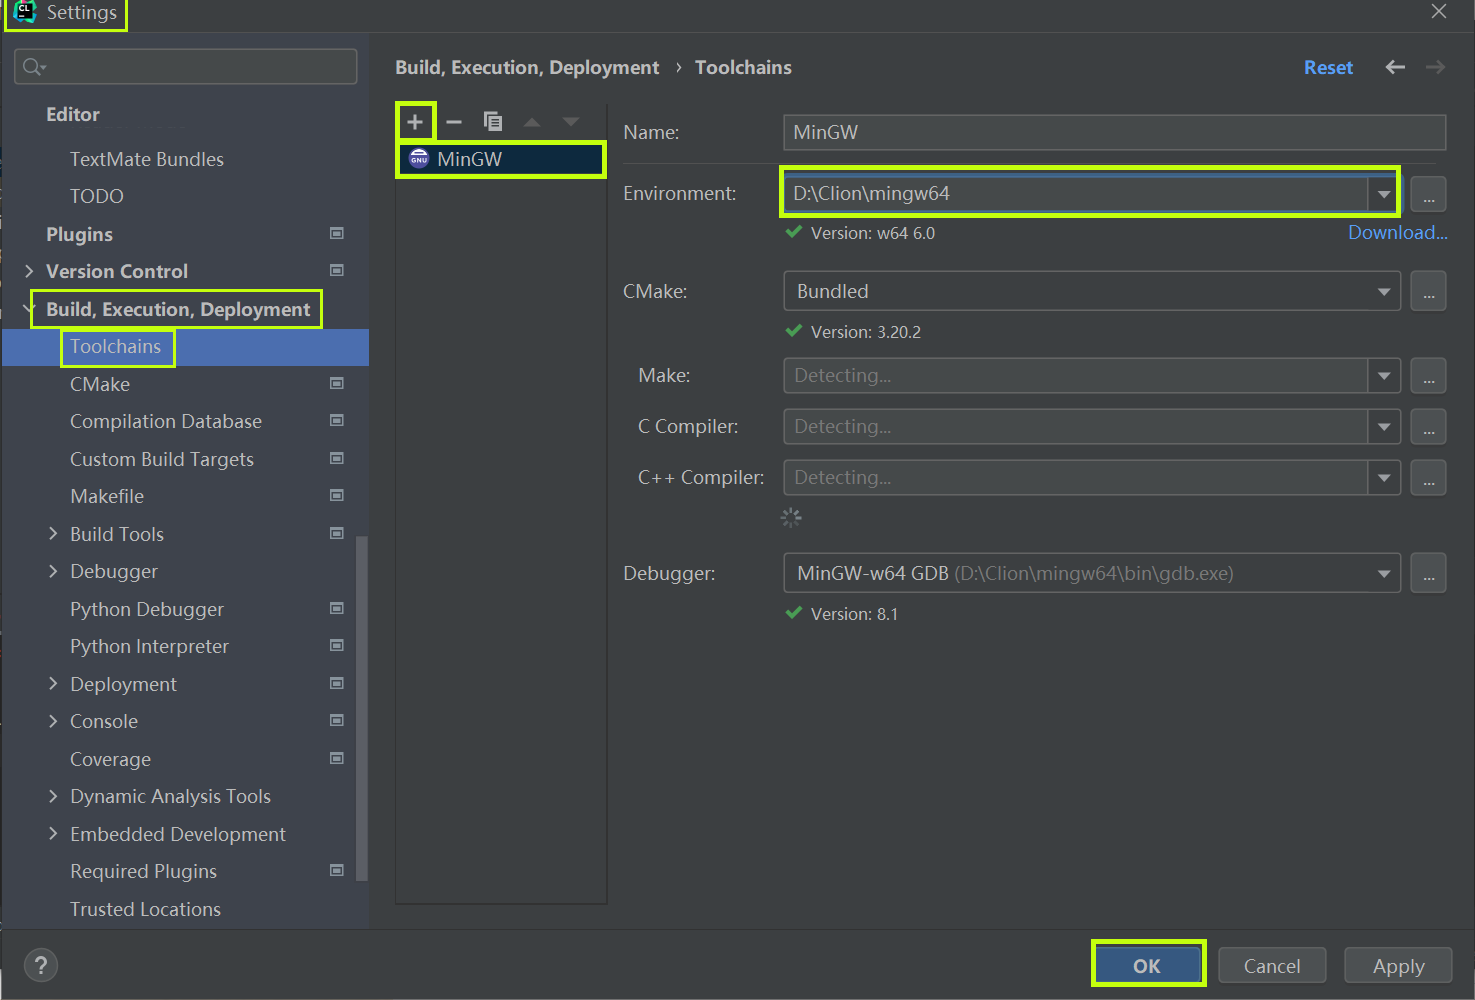Click project-level icon beside Plugins
Screen dimensions: 1475x1000
(x=337, y=233)
